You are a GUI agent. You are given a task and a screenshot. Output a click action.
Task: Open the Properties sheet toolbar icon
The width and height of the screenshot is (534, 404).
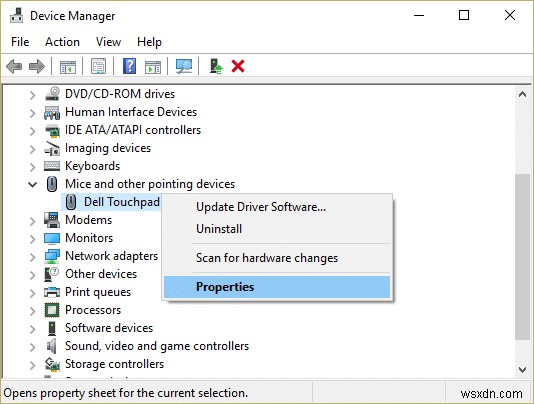click(x=98, y=66)
